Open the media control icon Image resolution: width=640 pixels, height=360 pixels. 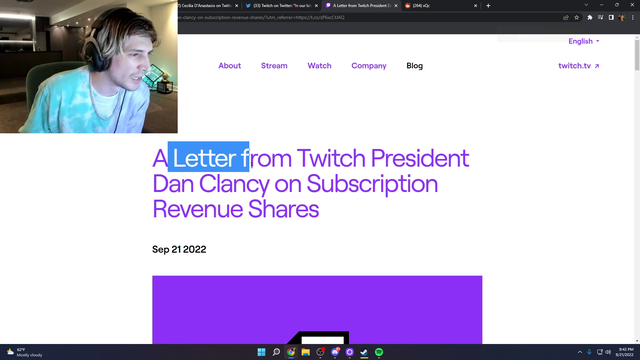[600, 18]
